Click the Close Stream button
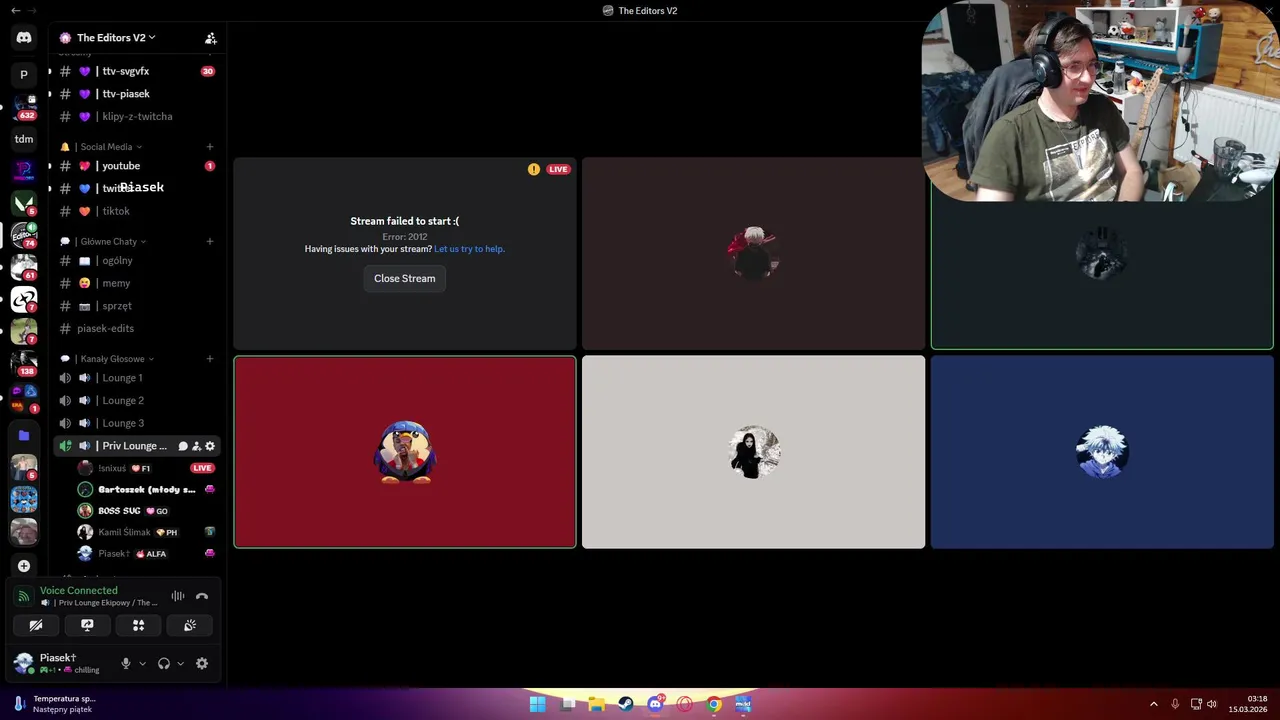The image size is (1280, 720). (x=404, y=279)
